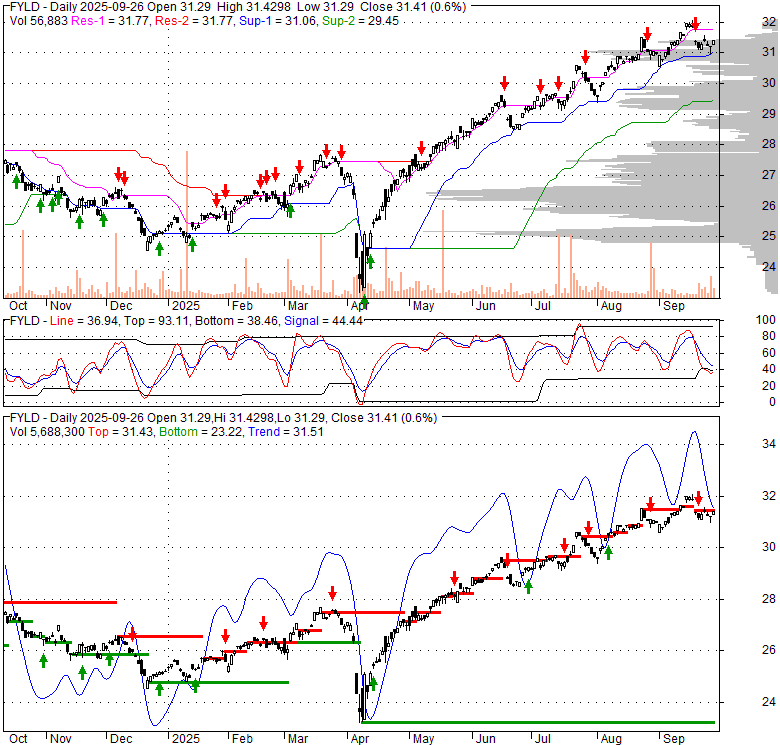Select the 'Signal = 44.44' oscillator label
The height and width of the screenshot is (745, 780).
pos(323,321)
